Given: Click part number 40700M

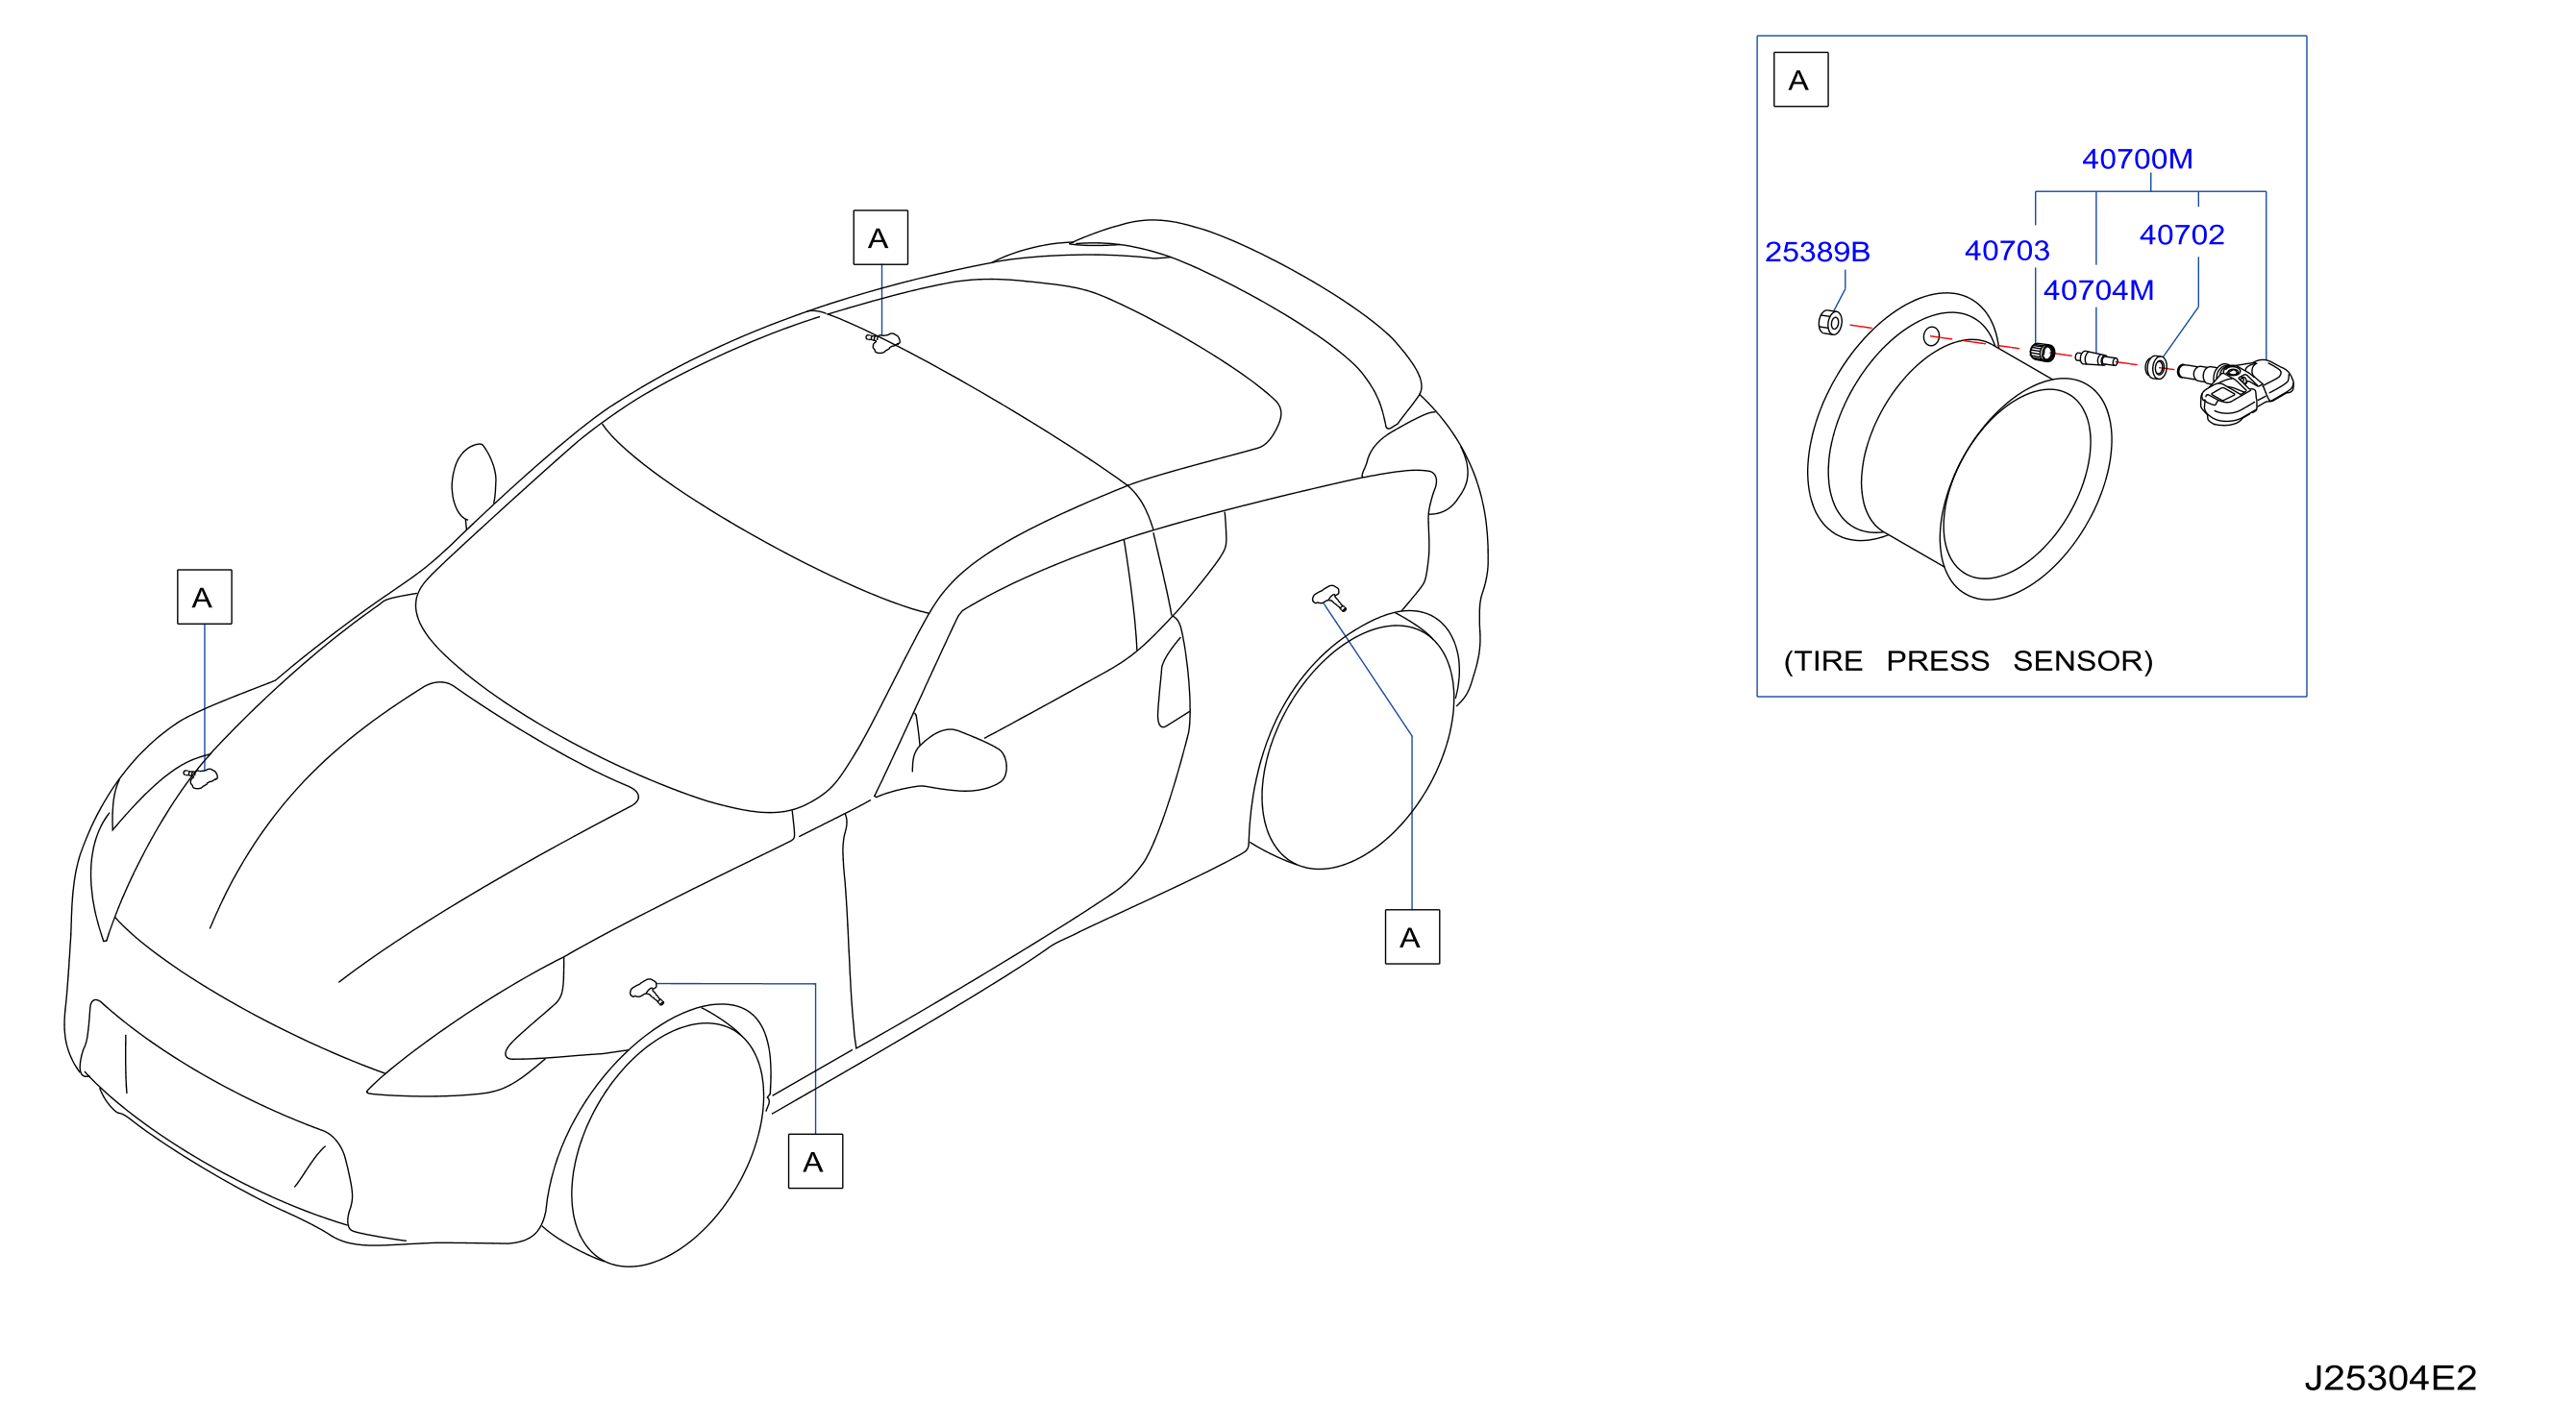Looking at the screenshot, I should point(2137,159).
